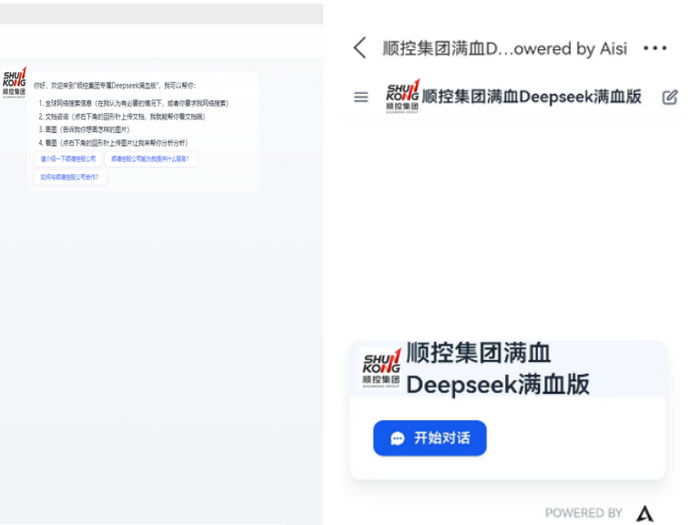Open the hamburger menu icon
Screen dimensions: 700x525
(x=361, y=97)
